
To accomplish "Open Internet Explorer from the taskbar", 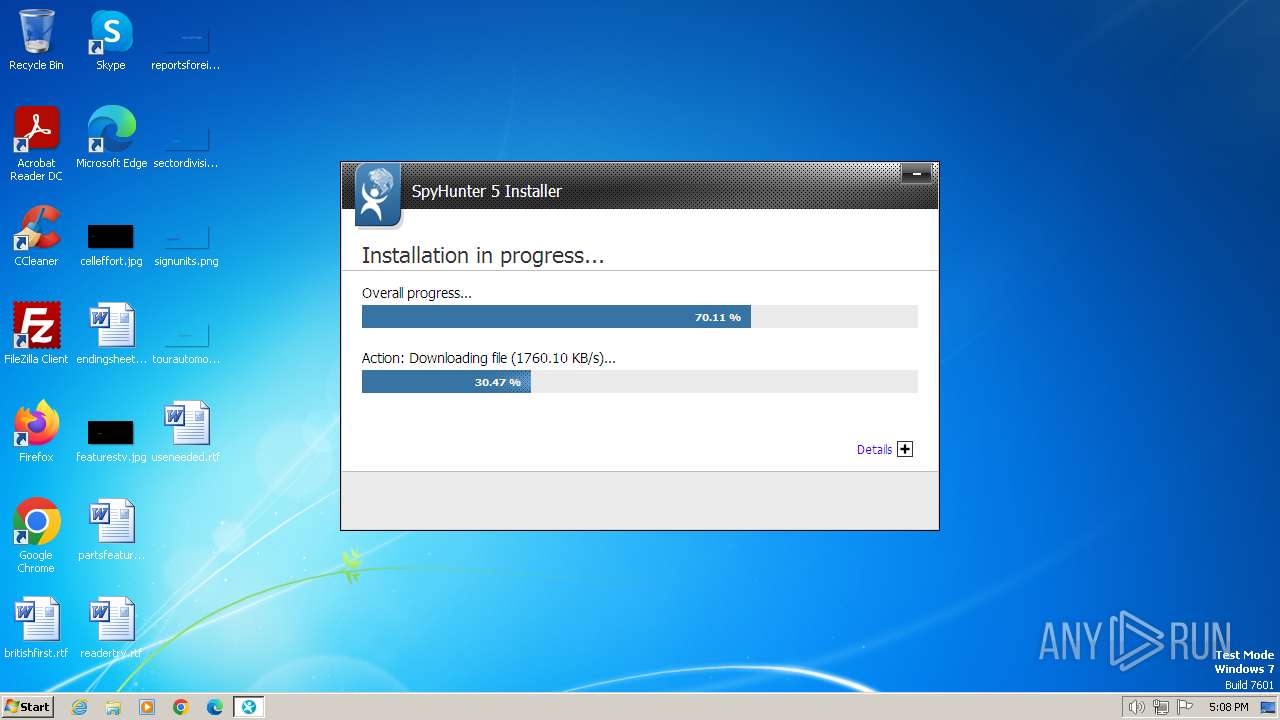I will pyautogui.click(x=79, y=707).
